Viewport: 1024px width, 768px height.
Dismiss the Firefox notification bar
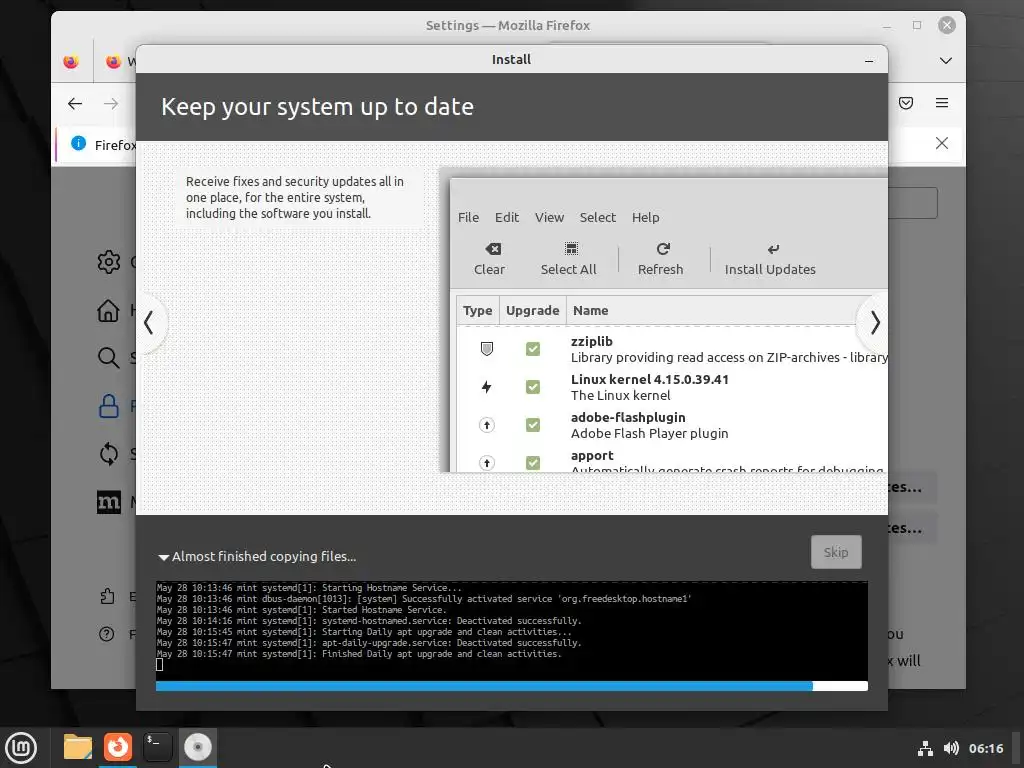point(942,143)
